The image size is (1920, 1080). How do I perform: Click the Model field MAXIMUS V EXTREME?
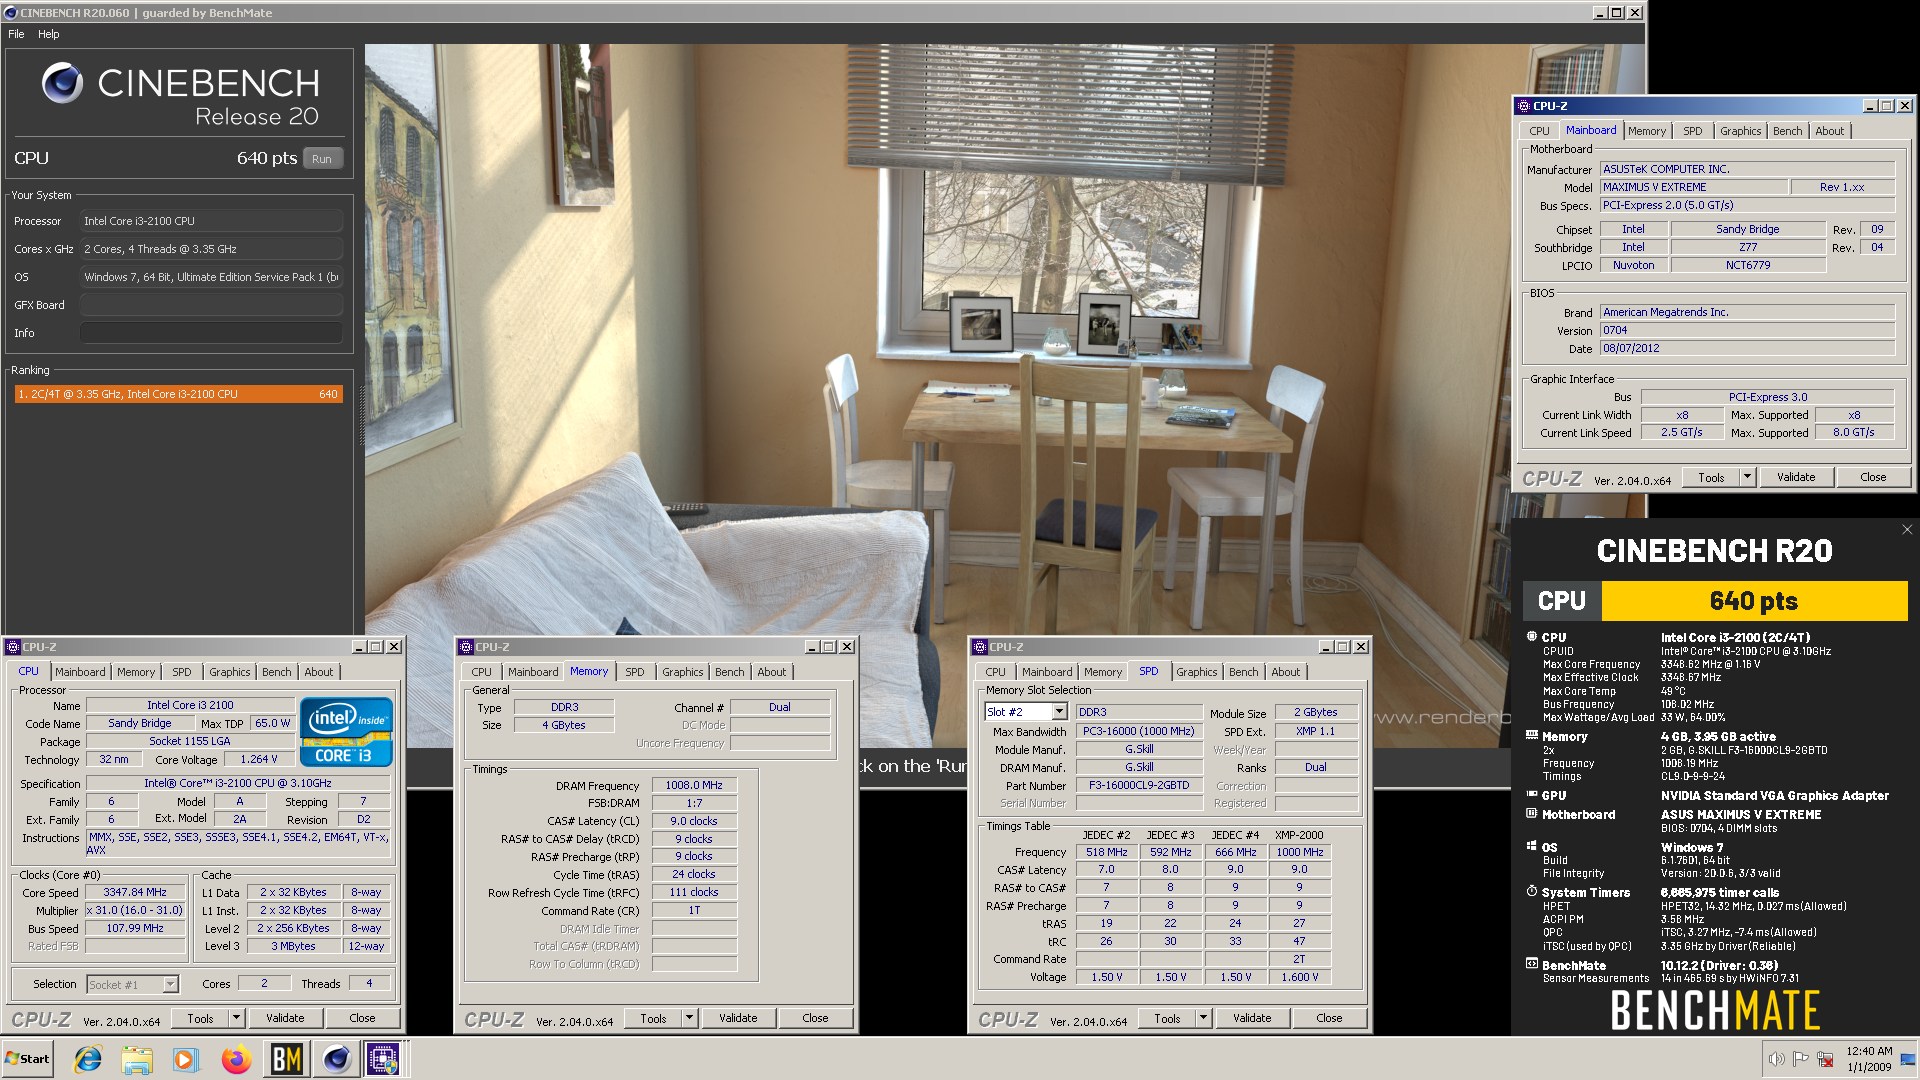(1693, 187)
